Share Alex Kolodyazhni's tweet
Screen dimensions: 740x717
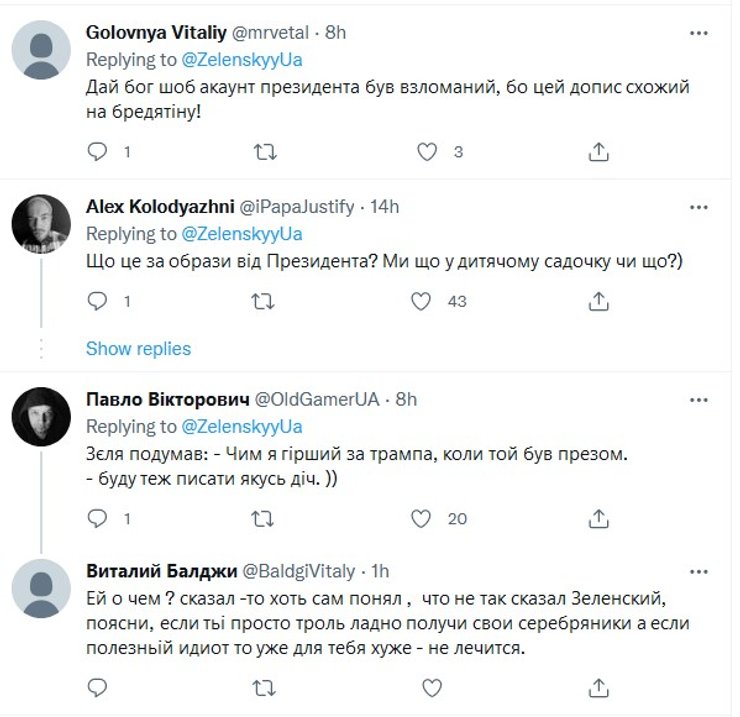point(599,301)
